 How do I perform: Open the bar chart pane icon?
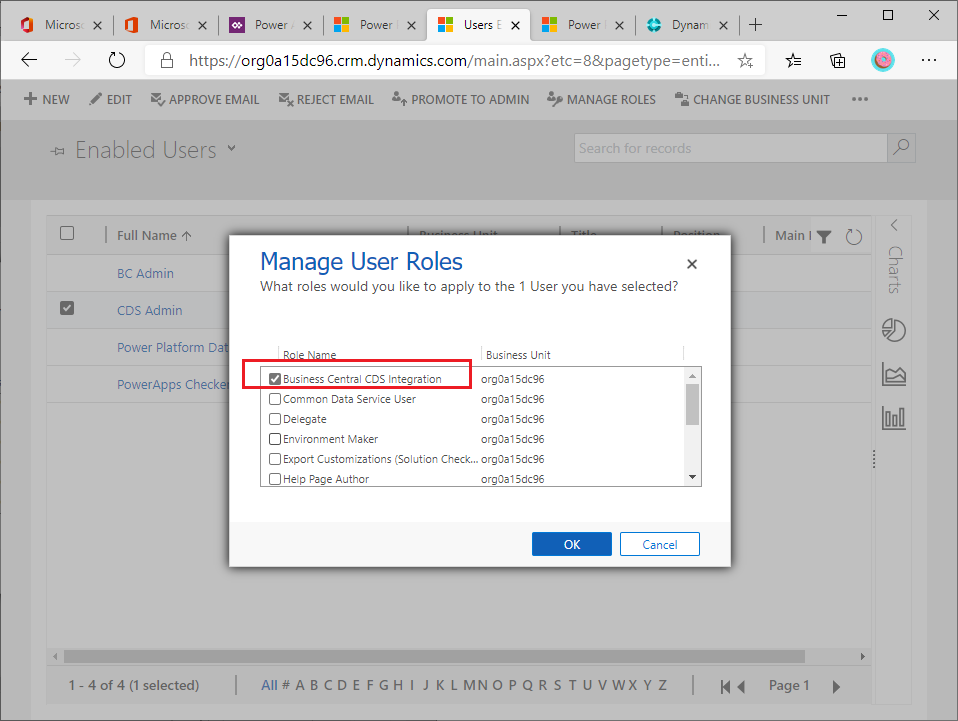click(893, 418)
